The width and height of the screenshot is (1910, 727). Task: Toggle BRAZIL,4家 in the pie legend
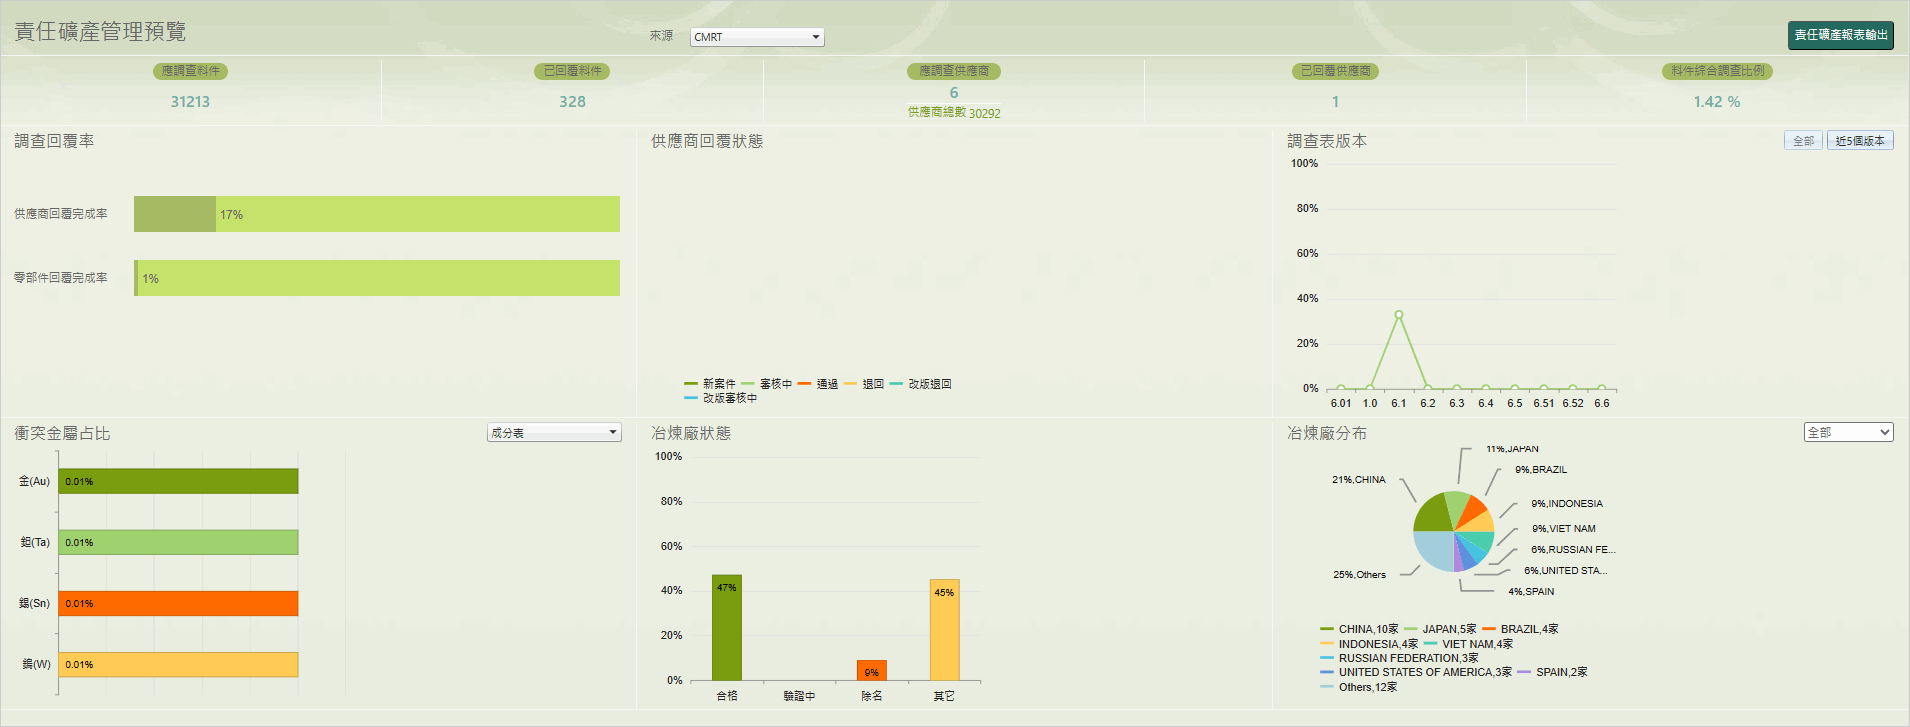click(1520, 629)
